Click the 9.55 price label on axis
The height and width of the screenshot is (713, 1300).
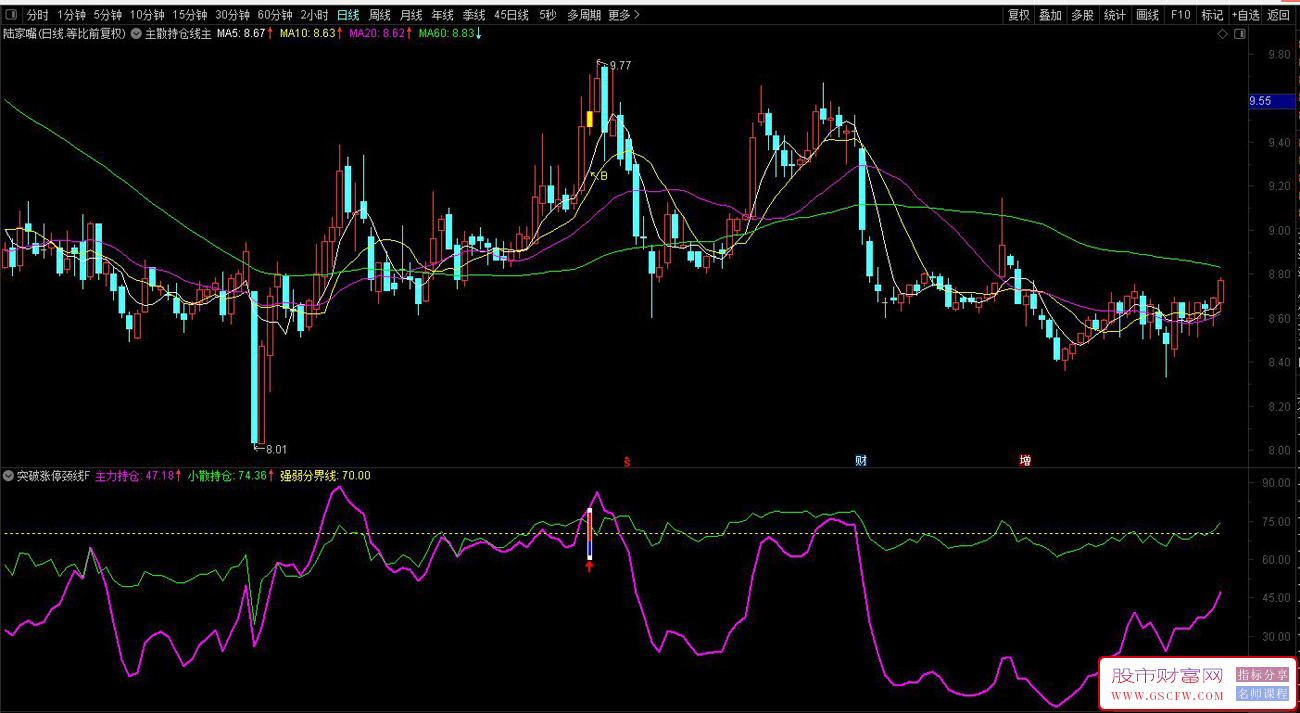[1260, 101]
